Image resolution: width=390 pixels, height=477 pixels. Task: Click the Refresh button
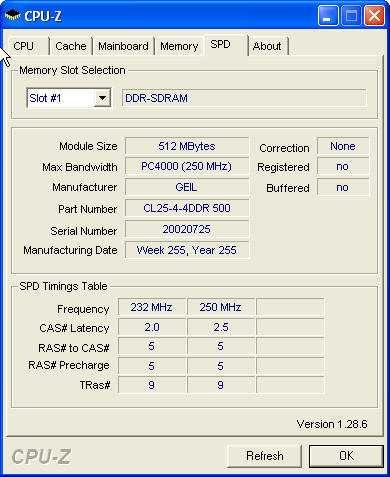click(x=264, y=456)
